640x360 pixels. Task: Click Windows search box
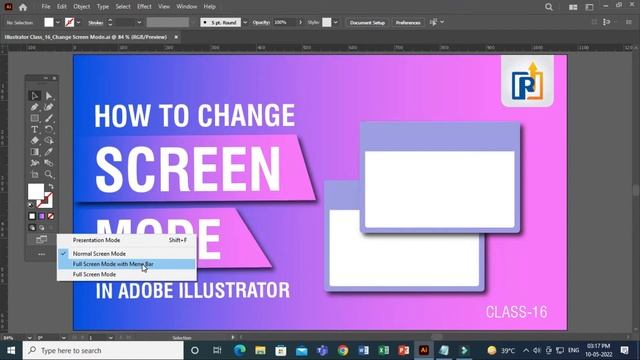click(x=103, y=351)
